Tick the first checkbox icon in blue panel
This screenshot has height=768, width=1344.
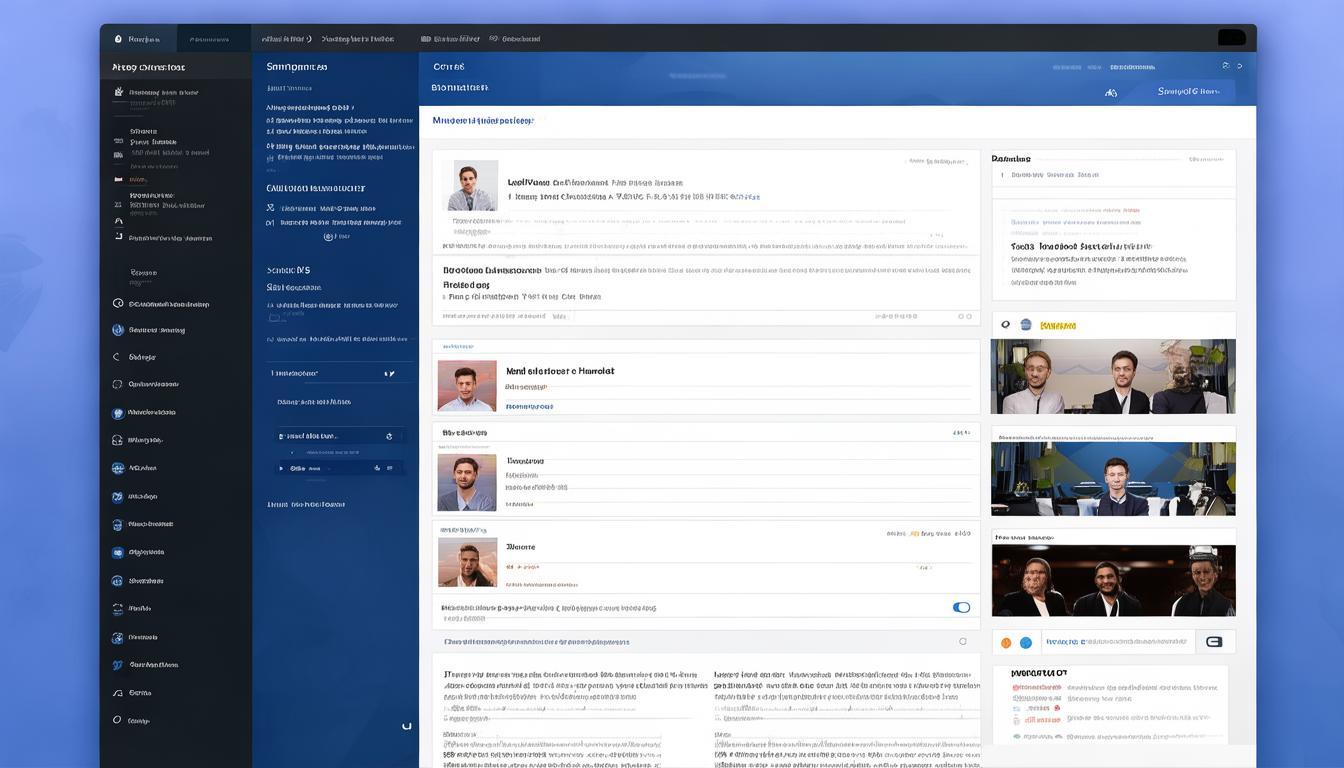[271, 208]
